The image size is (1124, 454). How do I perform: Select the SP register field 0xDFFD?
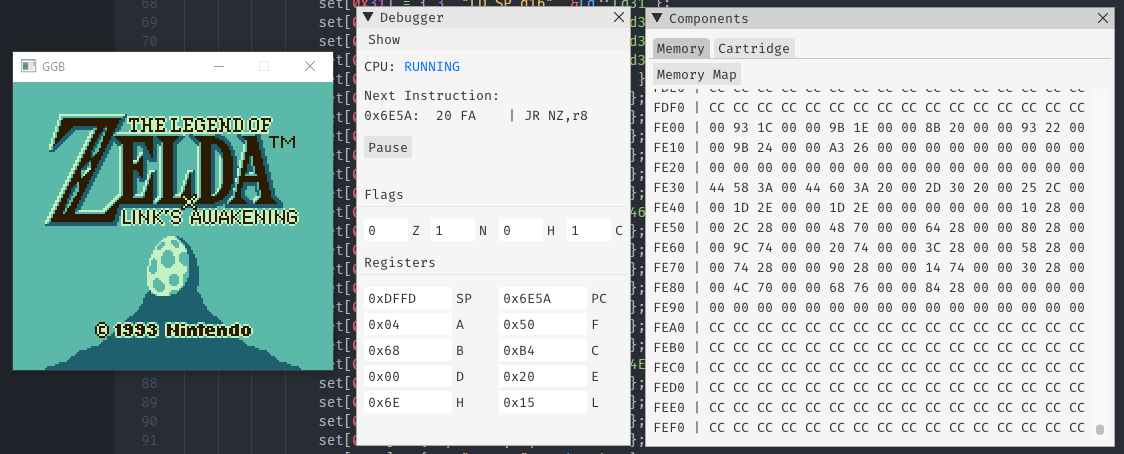pos(408,298)
